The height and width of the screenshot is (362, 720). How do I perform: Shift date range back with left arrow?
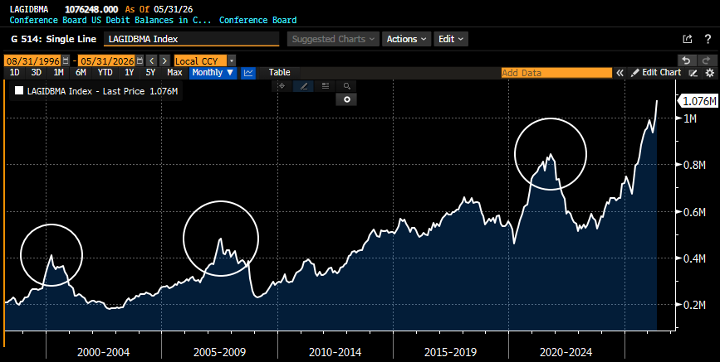click(152, 61)
